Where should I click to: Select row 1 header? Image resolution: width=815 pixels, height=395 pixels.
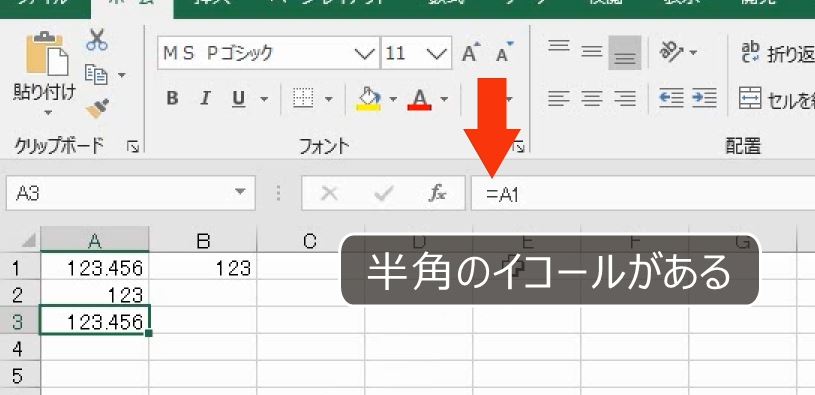(x=19, y=268)
